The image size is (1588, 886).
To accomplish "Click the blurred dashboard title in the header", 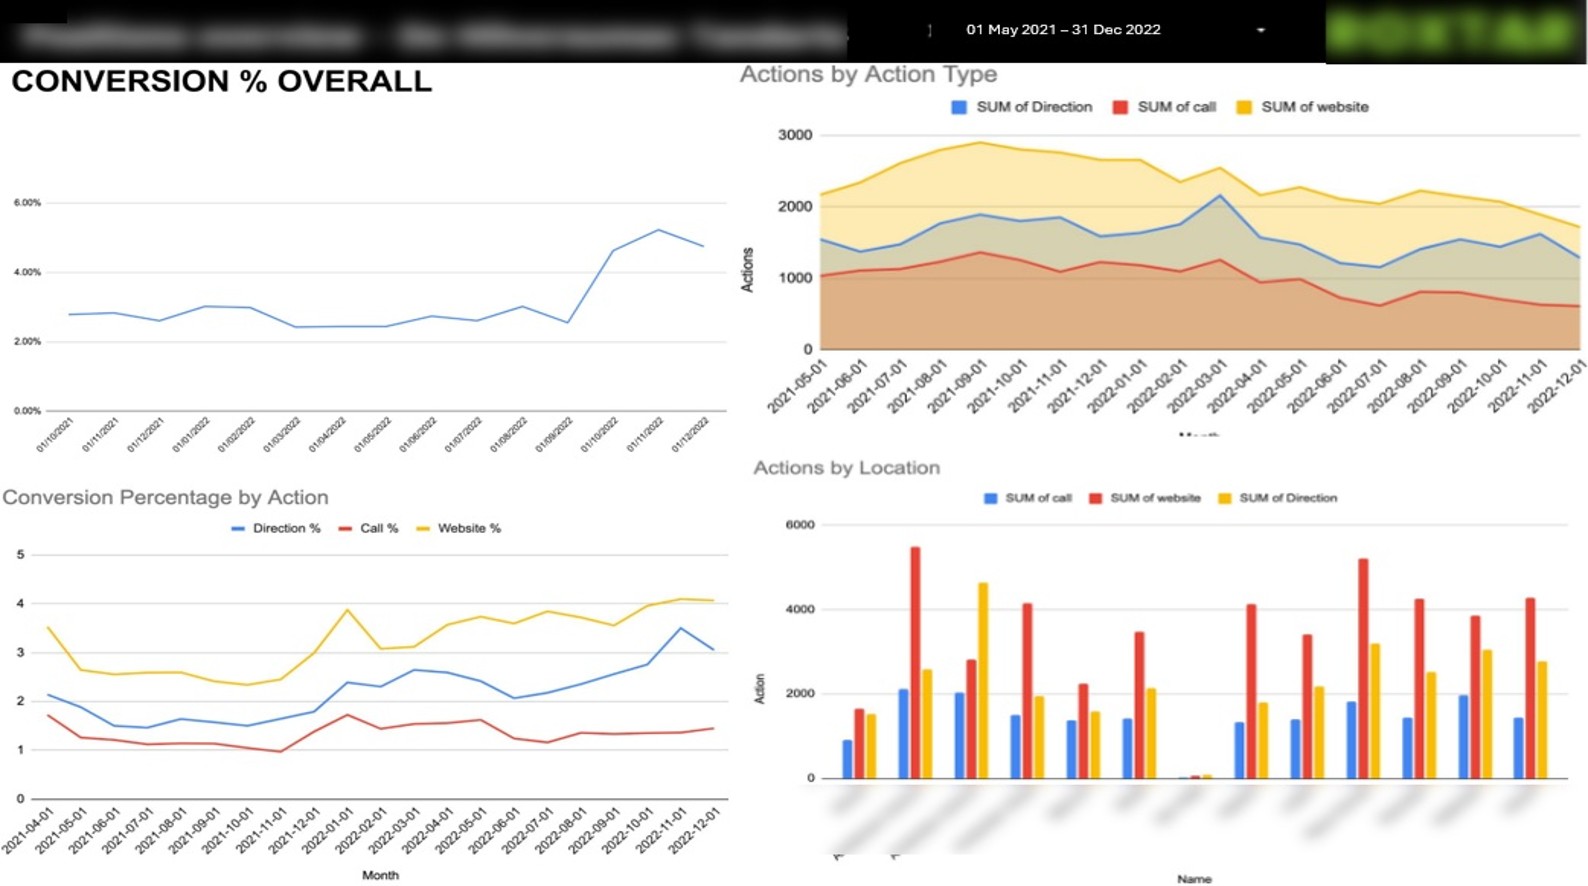I will (x=430, y=36).
